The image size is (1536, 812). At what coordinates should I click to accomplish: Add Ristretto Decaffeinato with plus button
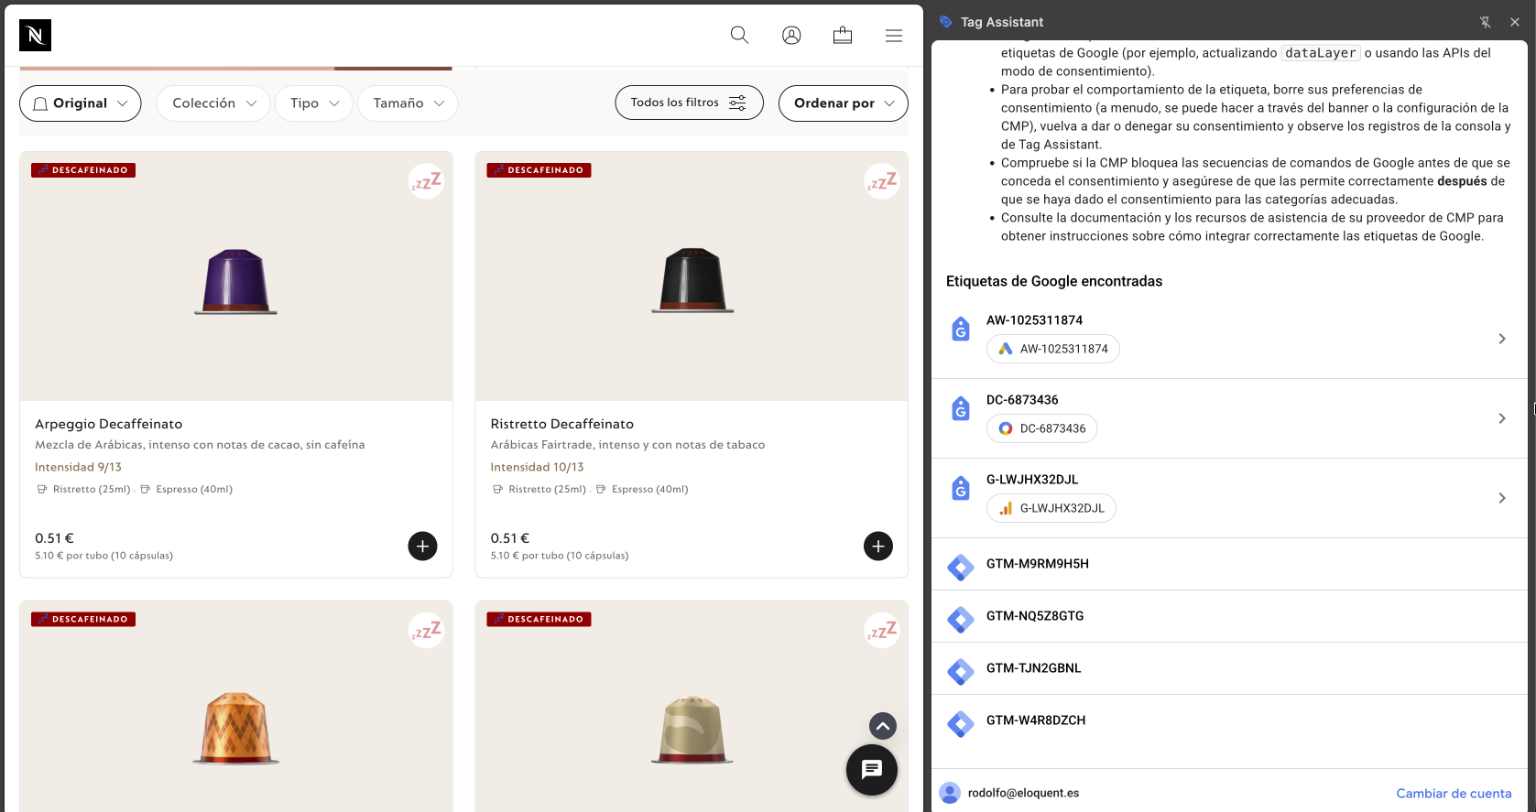click(x=878, y=546)
